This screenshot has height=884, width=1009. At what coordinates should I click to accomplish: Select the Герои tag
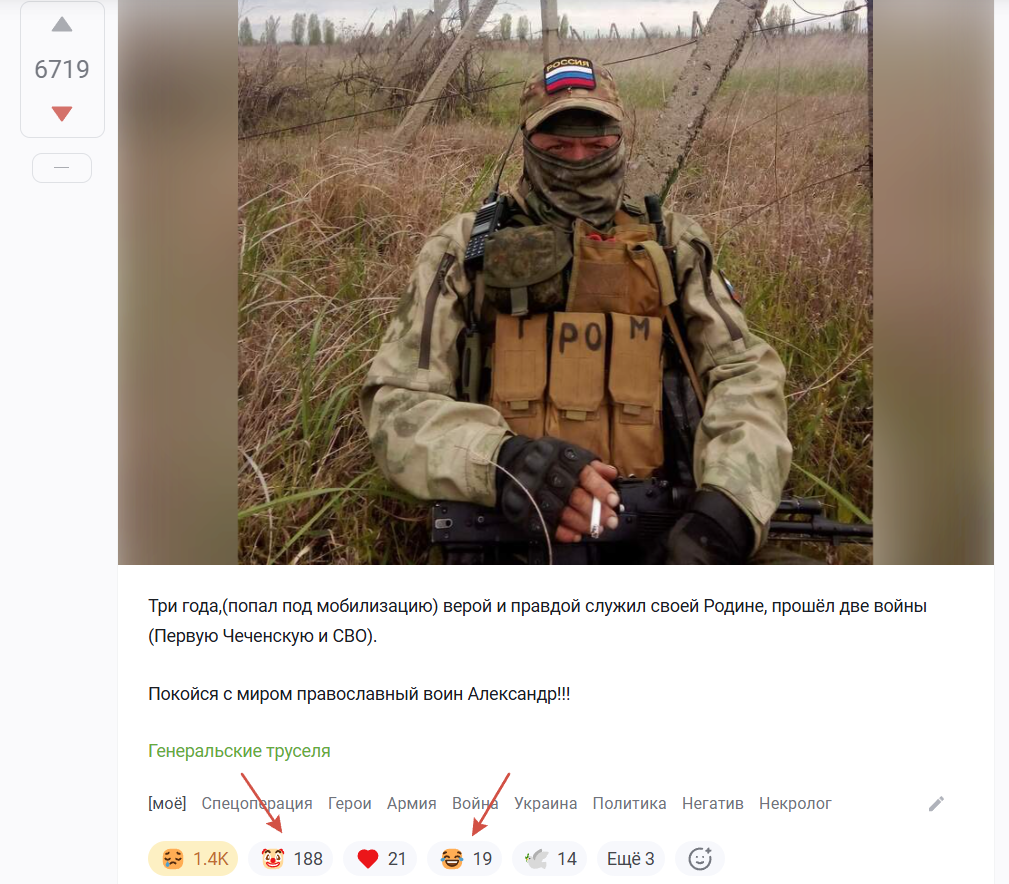point(349,804)
